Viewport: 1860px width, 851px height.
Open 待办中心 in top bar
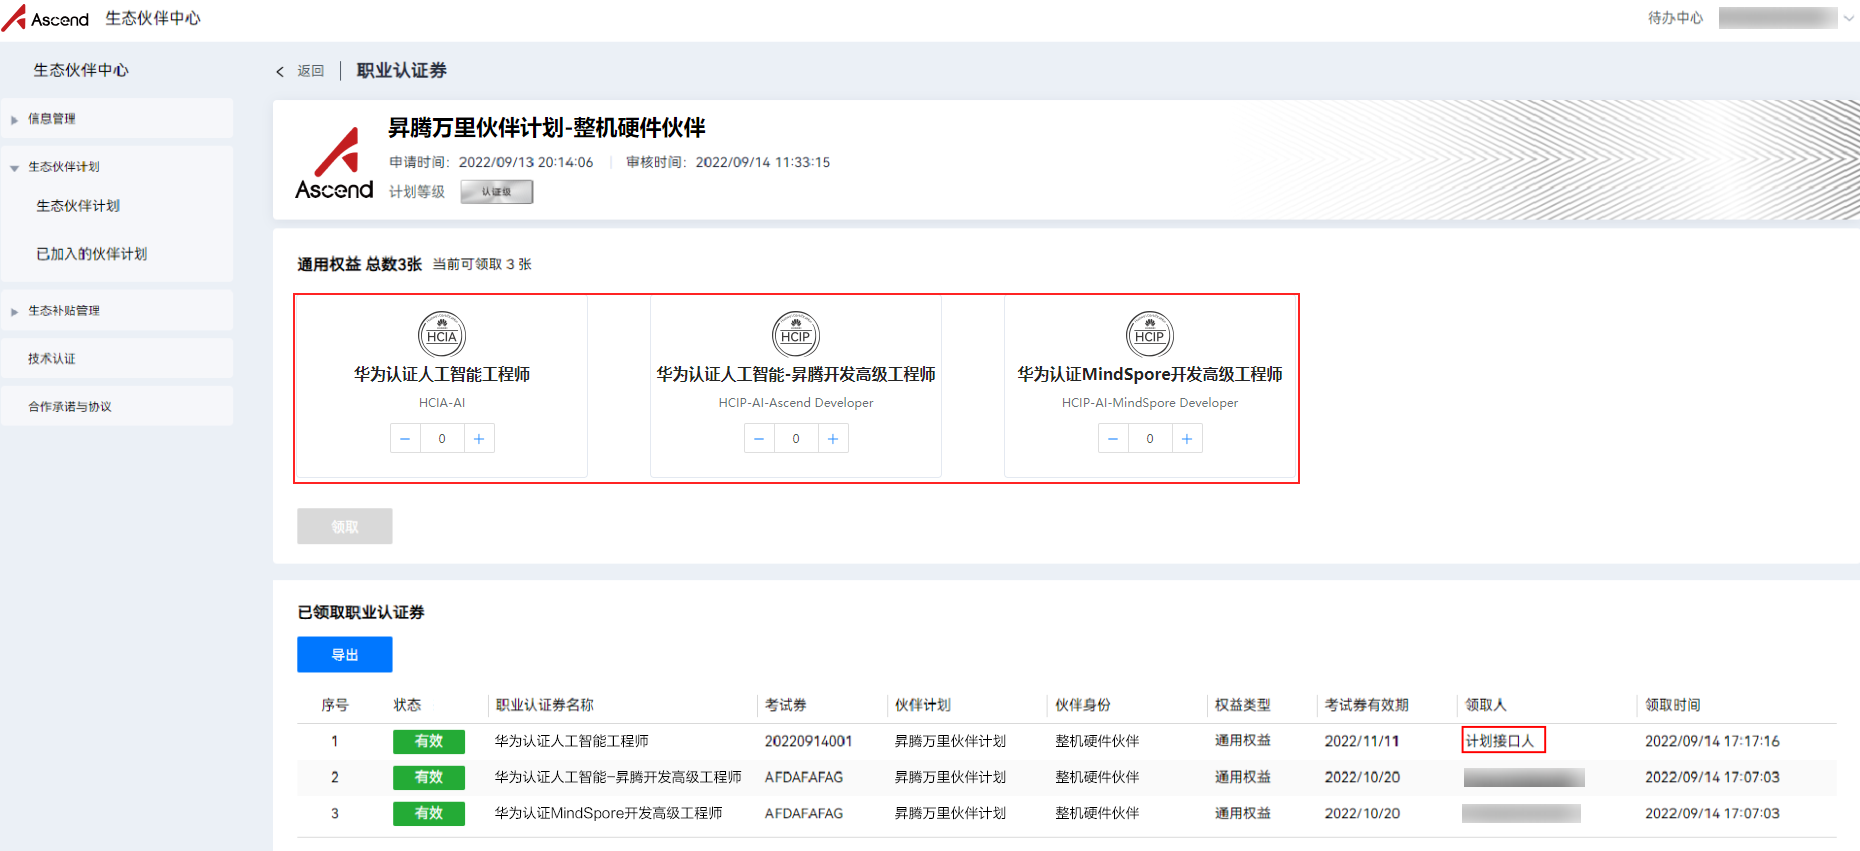pyautogui.click(x=1675, y=18)
